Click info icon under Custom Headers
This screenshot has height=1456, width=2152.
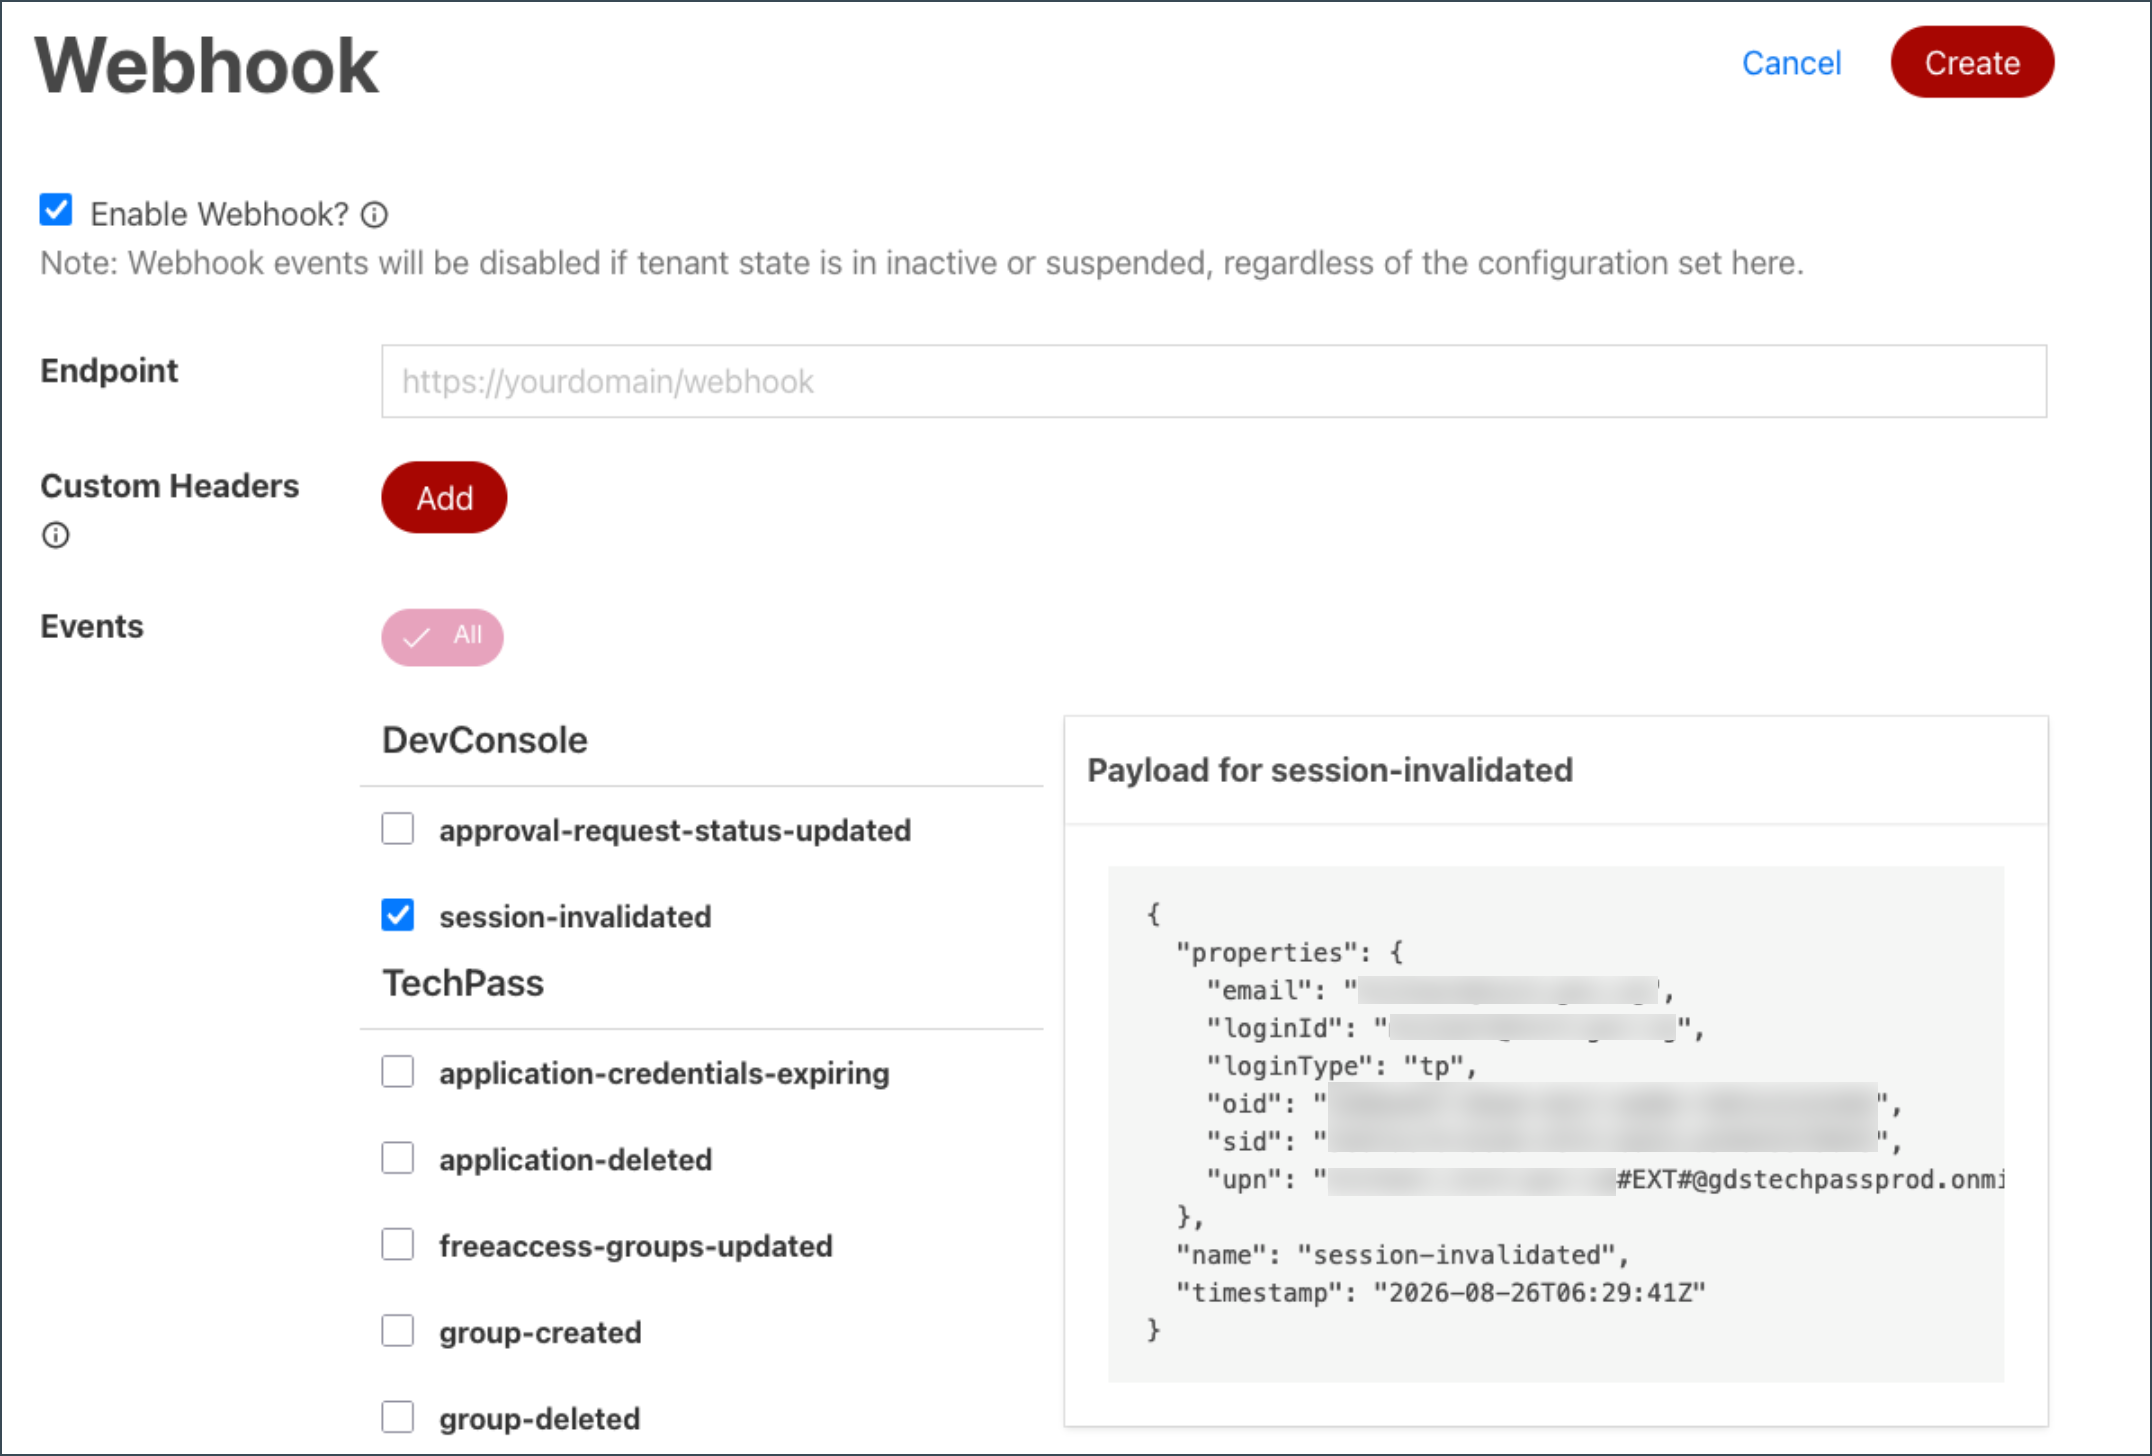tap(56, 535)
